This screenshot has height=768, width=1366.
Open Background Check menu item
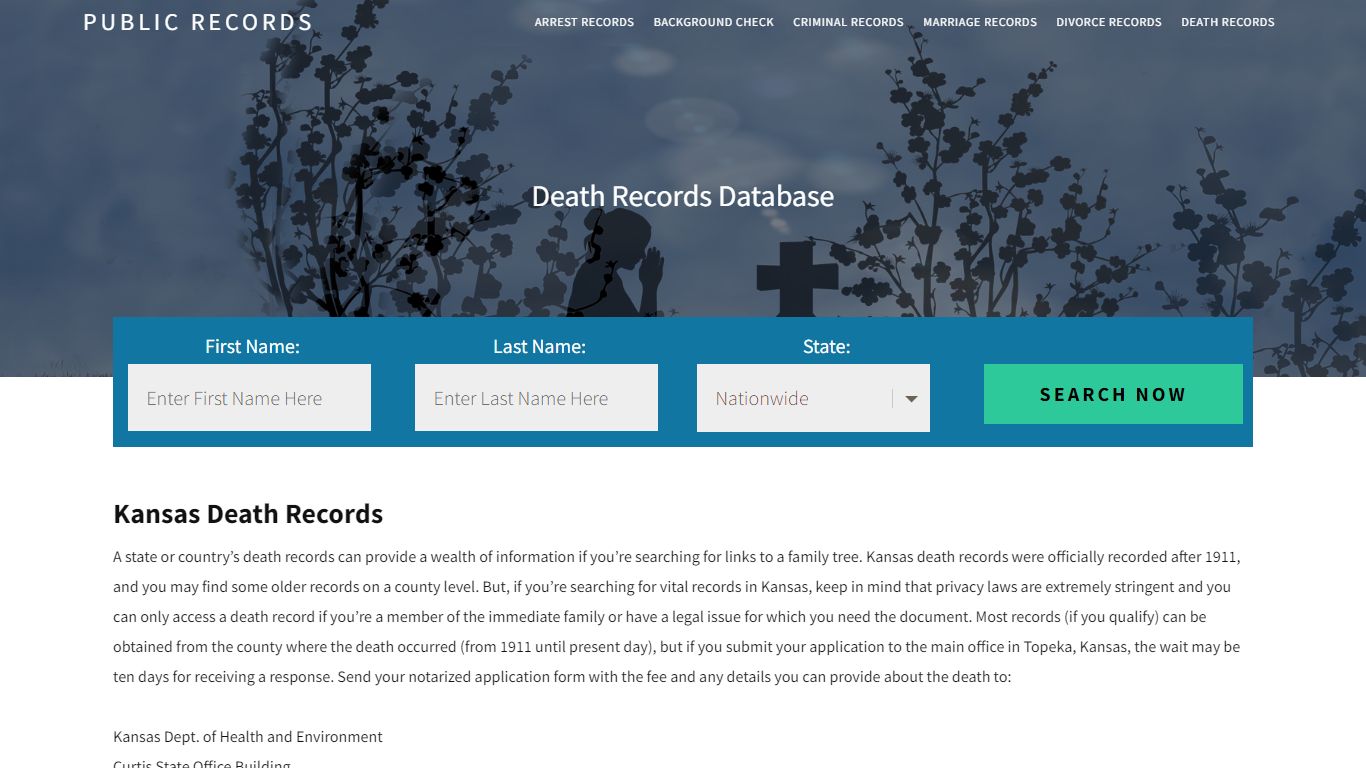713,22
